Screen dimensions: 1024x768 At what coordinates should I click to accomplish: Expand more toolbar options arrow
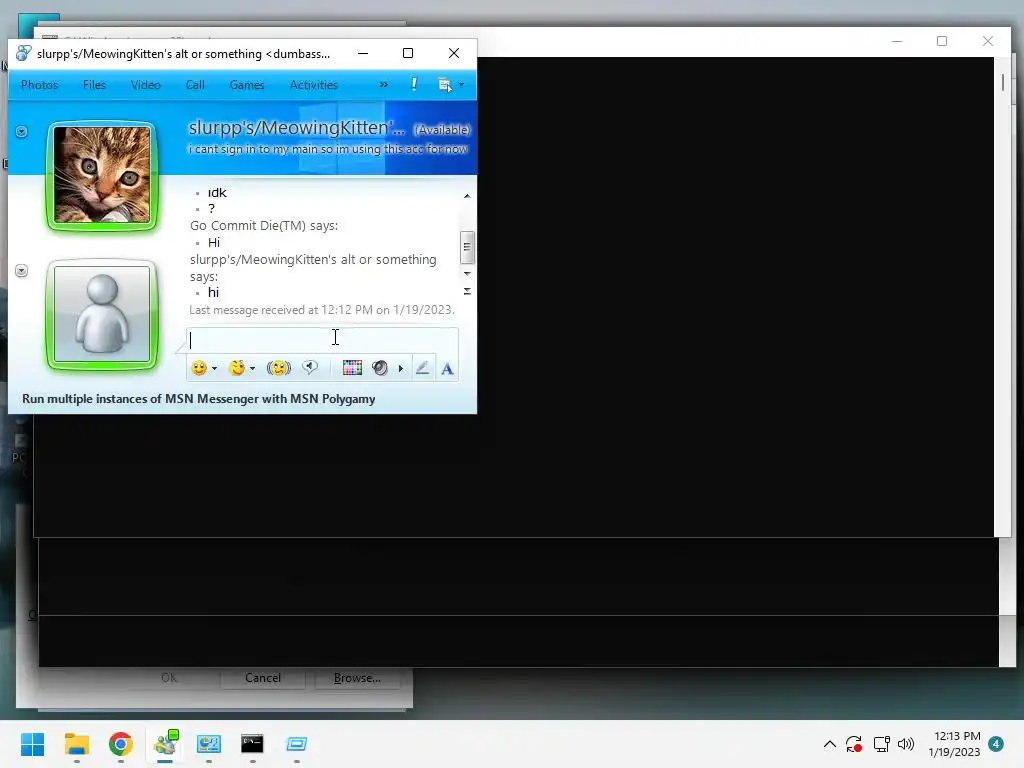[400, 369]
